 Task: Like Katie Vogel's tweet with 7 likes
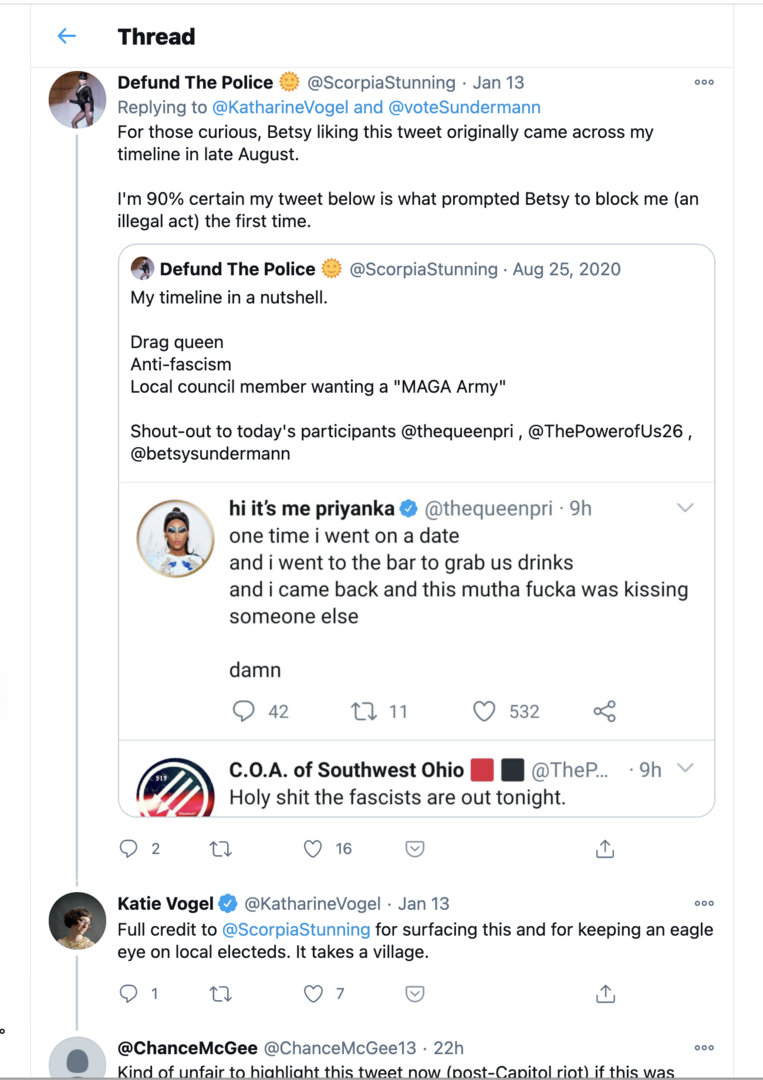click(313, 993)
